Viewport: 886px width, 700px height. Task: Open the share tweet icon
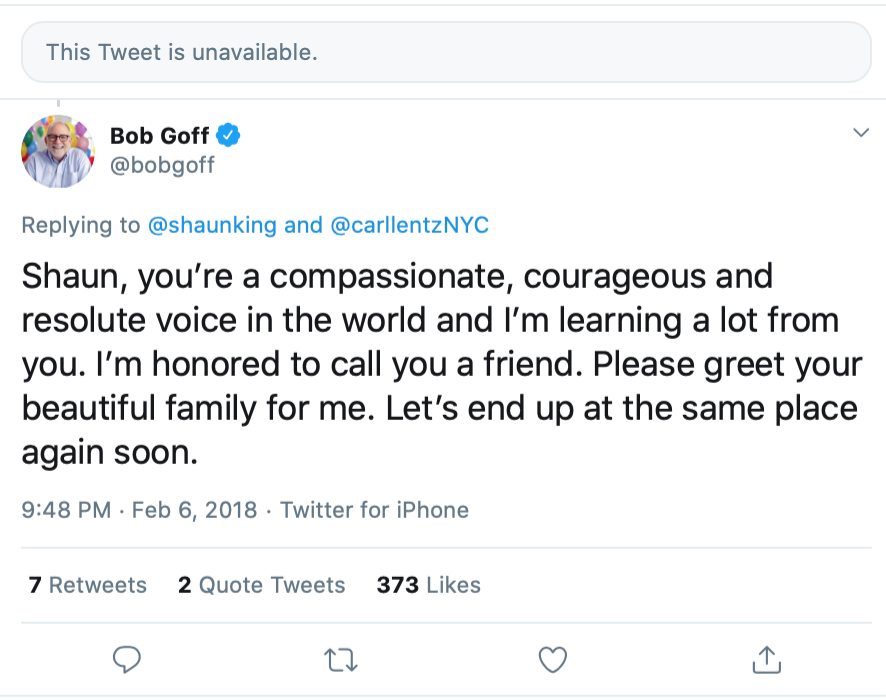[766, 659]
